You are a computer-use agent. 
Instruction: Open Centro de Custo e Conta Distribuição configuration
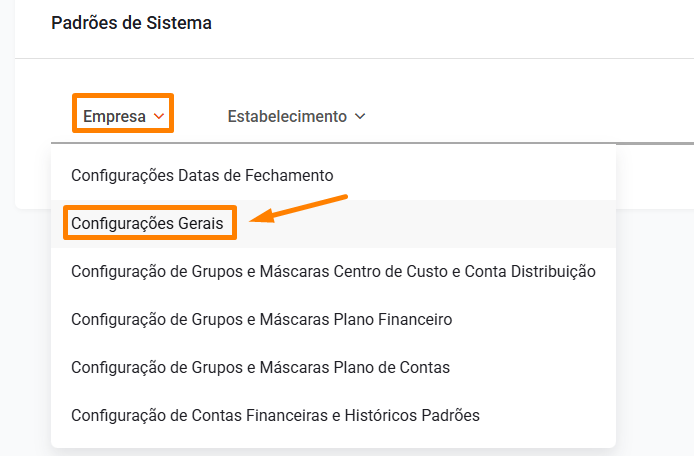coord(333,271)
